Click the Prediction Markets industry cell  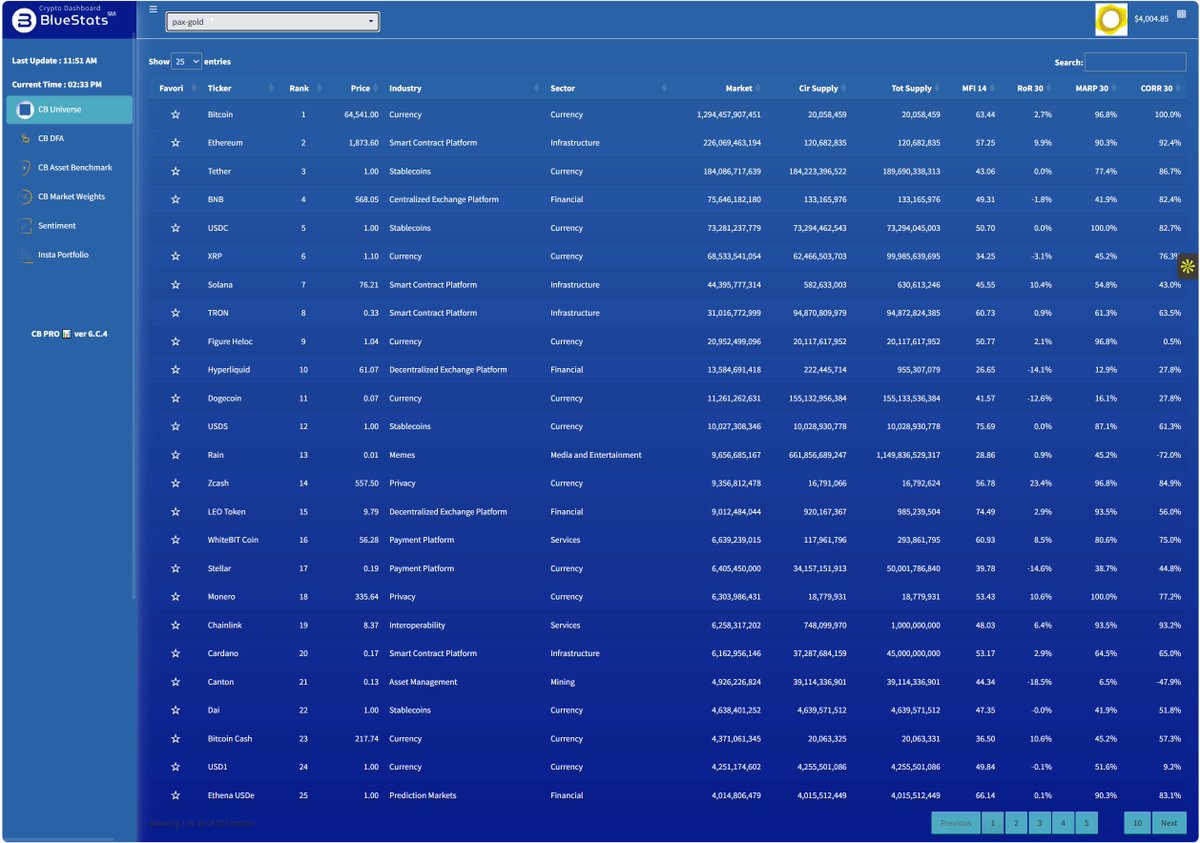pyautogui.click(x=423, y=796)
